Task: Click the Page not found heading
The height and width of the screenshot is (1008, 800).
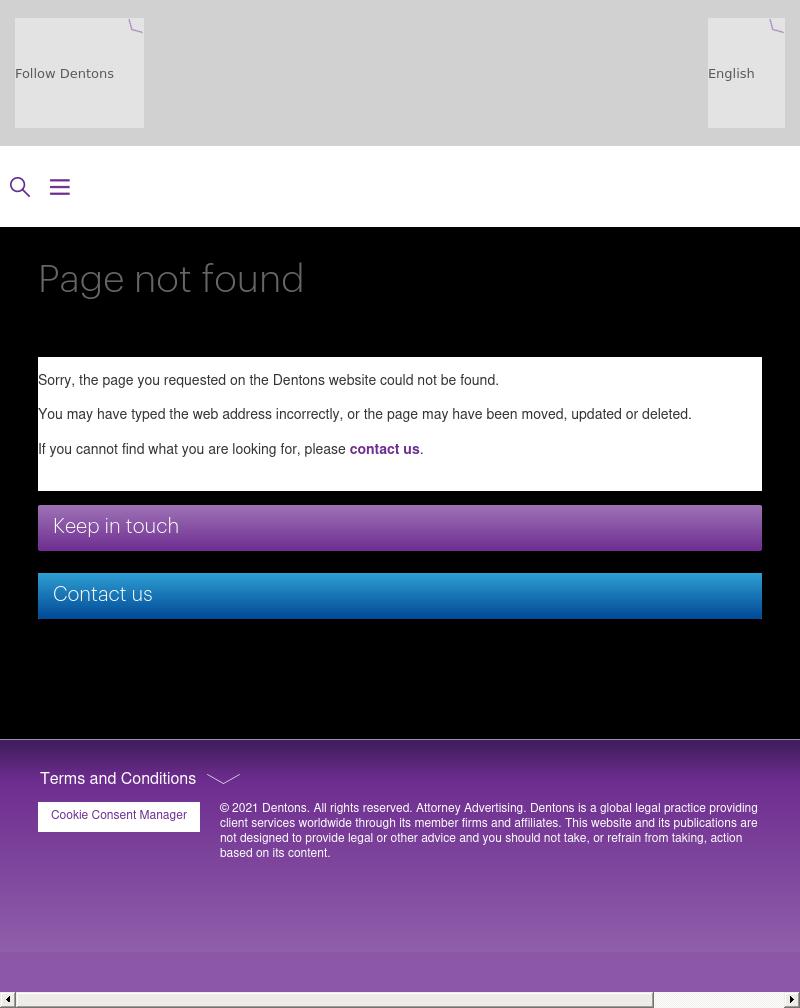Action: tap(171, 280)
